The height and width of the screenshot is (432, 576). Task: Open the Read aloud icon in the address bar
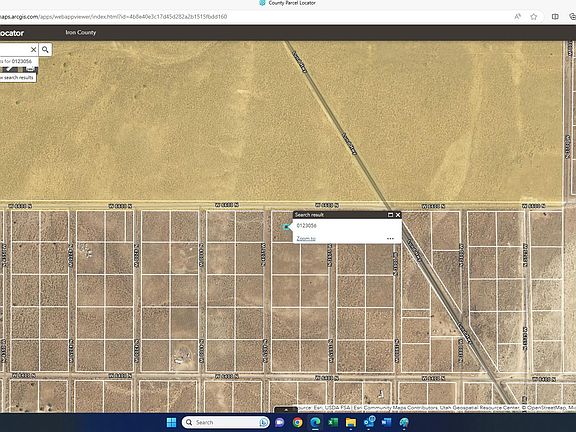tap(518, 17)
